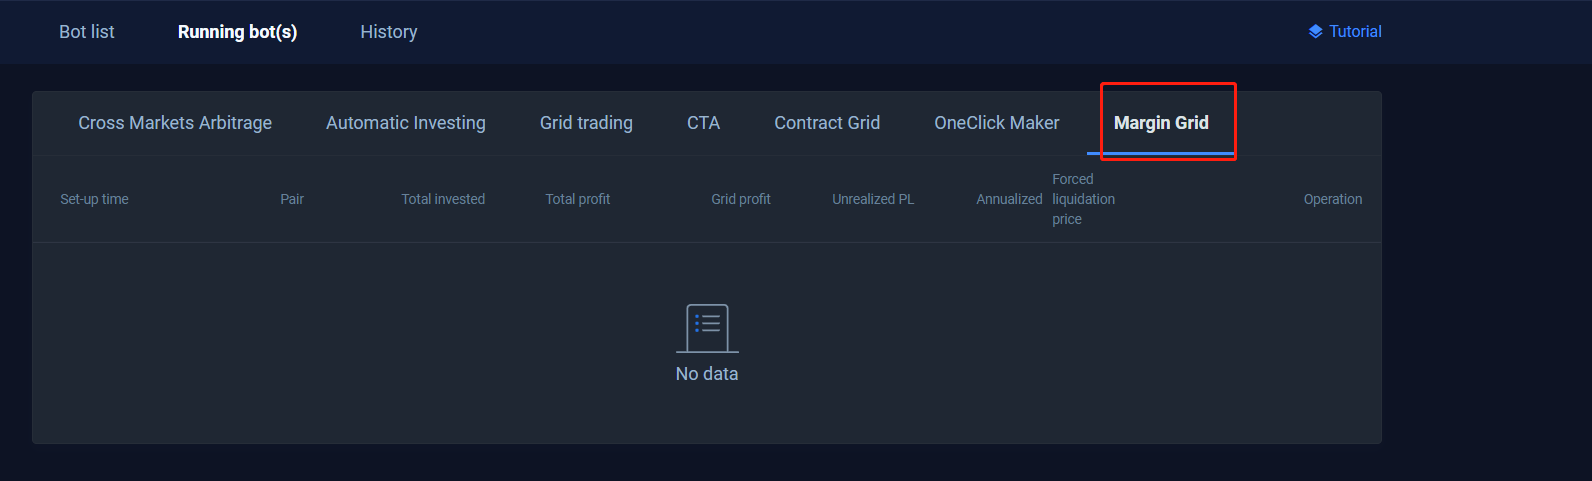Click the highlighted Margin Grid tab
This screenshot has width=1592, height=481.
1161,123
